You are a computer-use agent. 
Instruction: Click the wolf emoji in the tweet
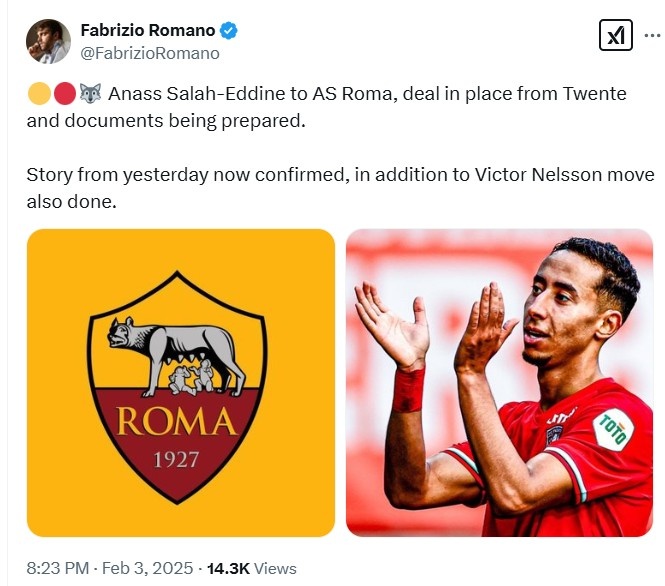90,95
